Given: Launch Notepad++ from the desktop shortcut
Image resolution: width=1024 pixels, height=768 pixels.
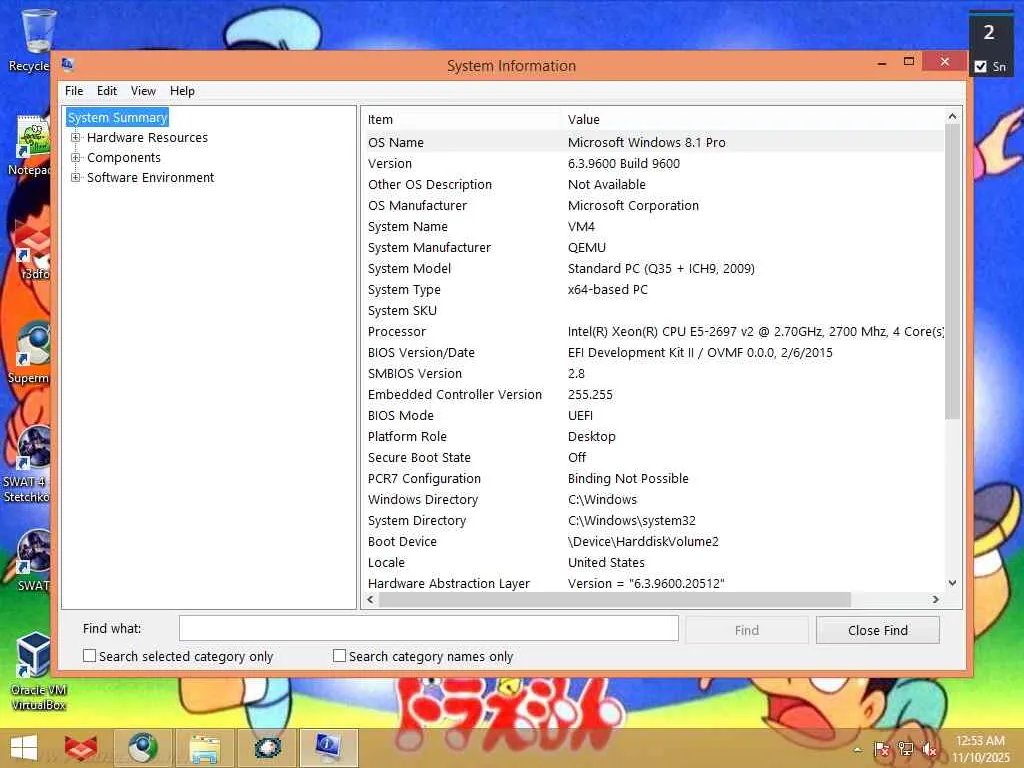Looking at the screenshot, I should click(x=31, y=145).
